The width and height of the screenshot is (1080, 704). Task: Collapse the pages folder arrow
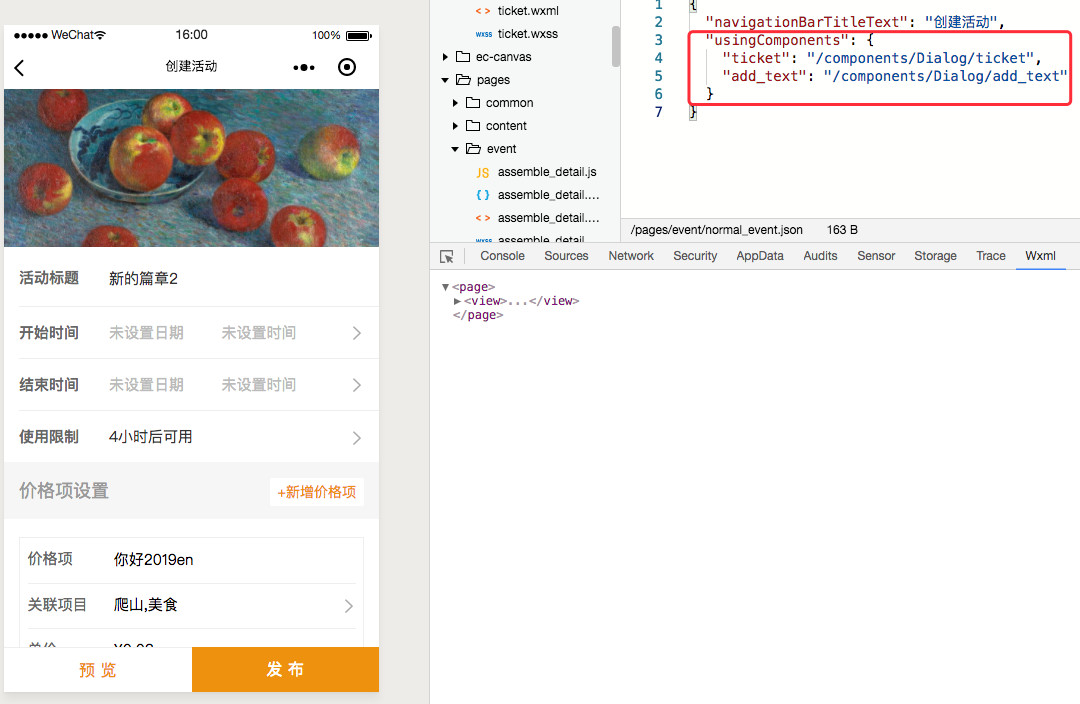click(x=445, y=80)
